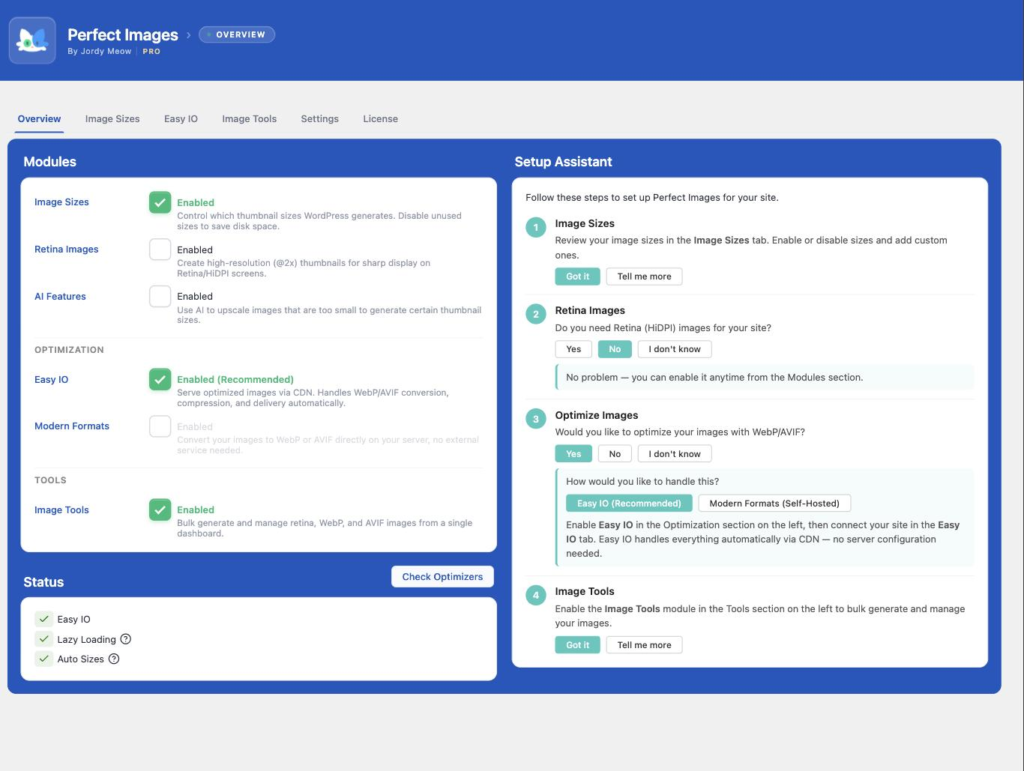
Task: Click the Auto Sizes help question icon
Action: [x=114, y=659]
